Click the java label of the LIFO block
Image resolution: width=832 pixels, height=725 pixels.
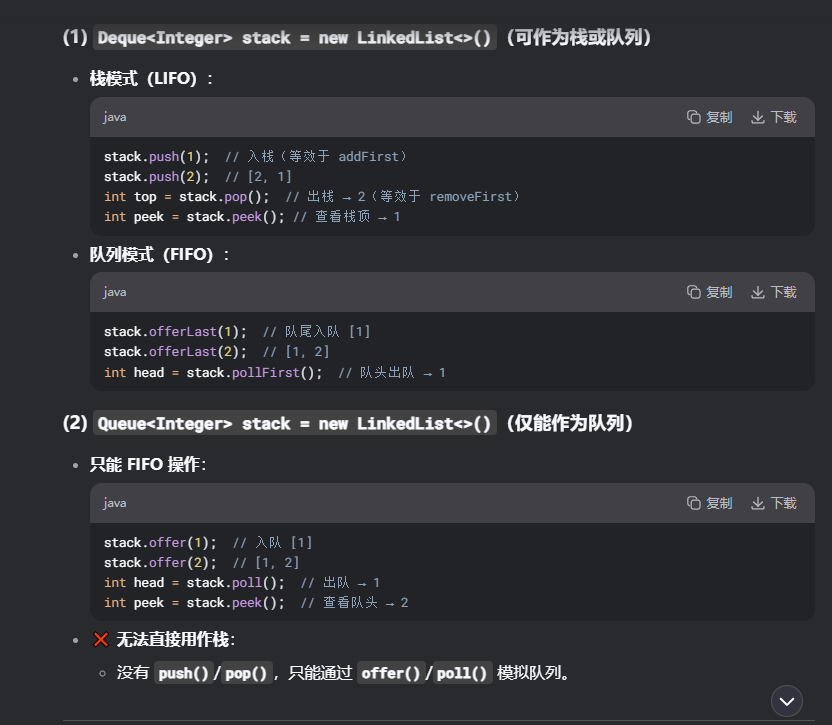(x=115, y=117)
